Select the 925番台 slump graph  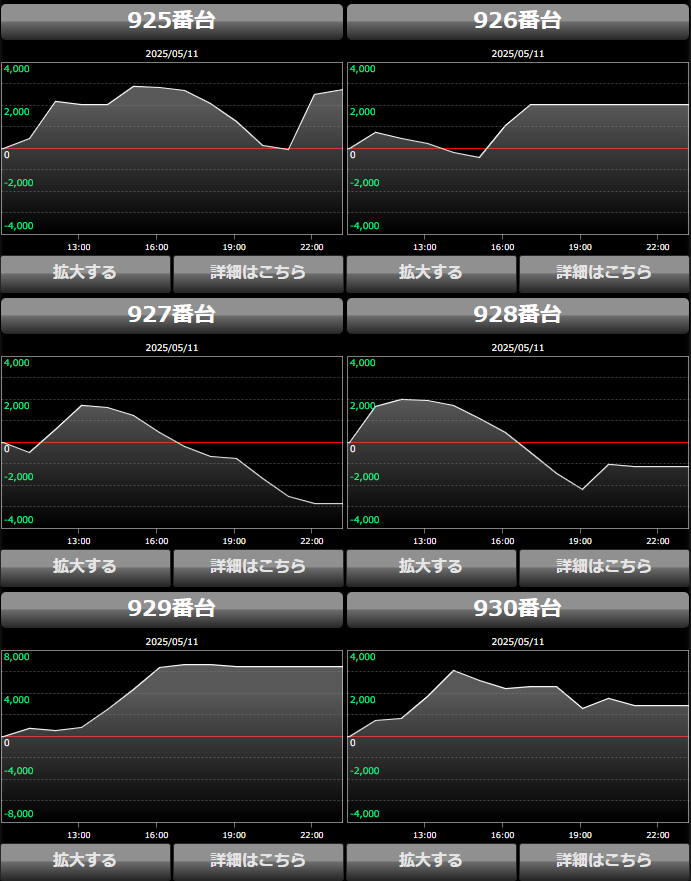(x=172, y=148)
